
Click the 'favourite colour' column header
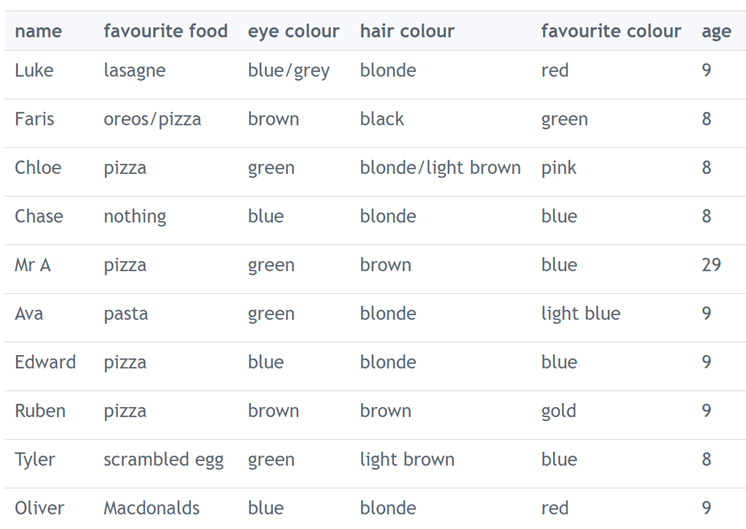coord(610,31)
